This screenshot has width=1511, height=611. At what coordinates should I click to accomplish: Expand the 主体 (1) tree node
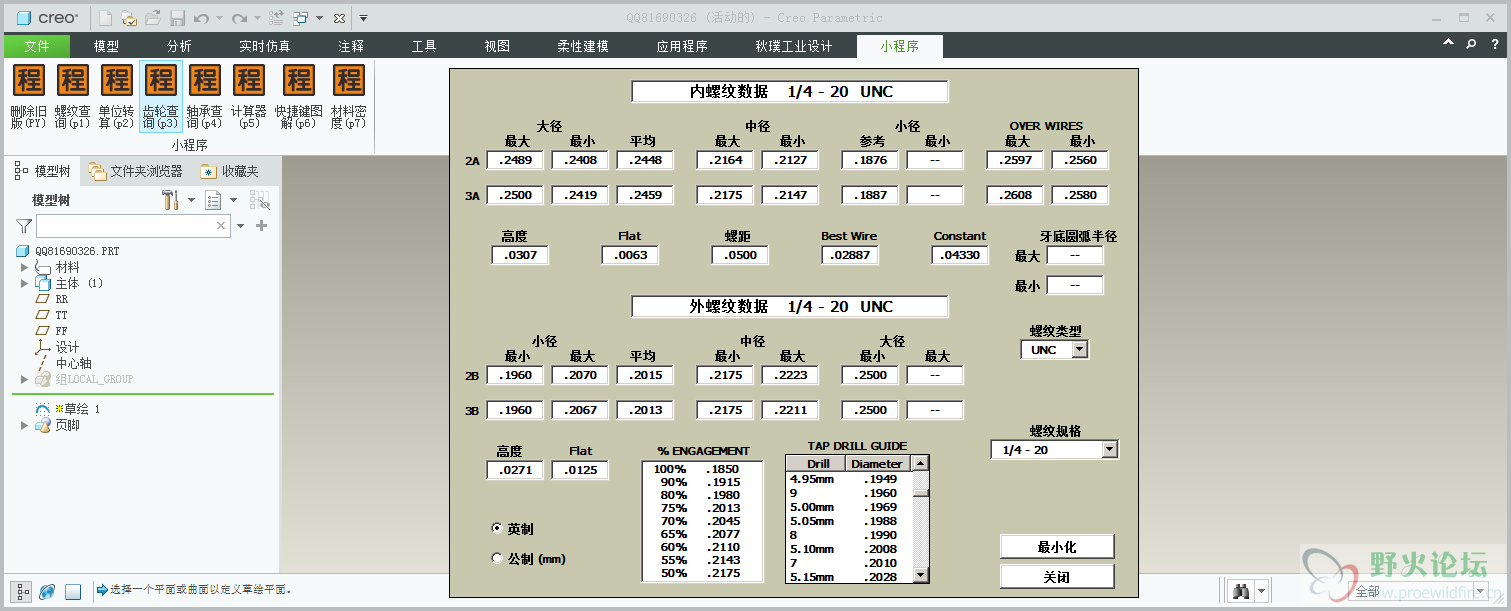[x=24, y=283]
